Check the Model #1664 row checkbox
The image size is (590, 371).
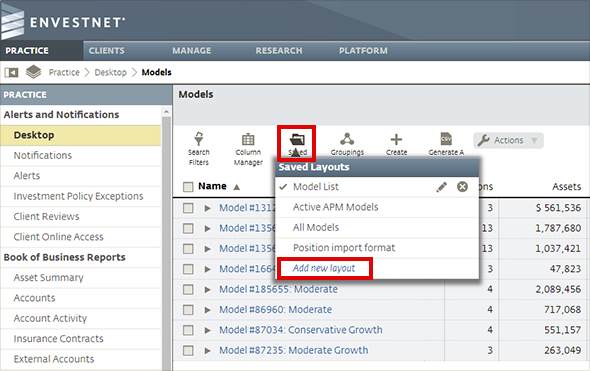(x=188, y=269)
